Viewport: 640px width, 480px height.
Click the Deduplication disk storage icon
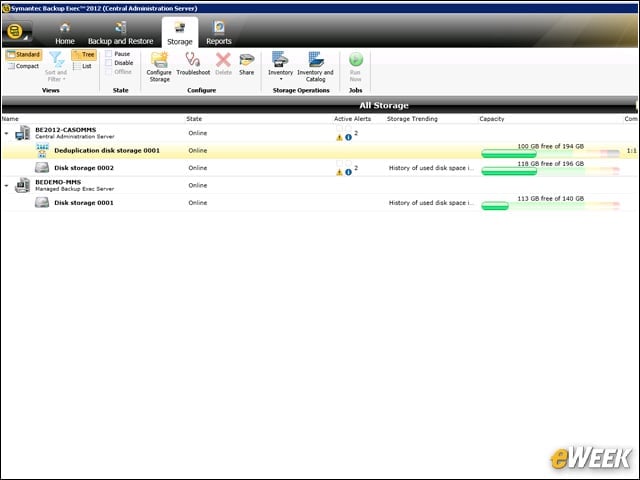coord(42,151)
